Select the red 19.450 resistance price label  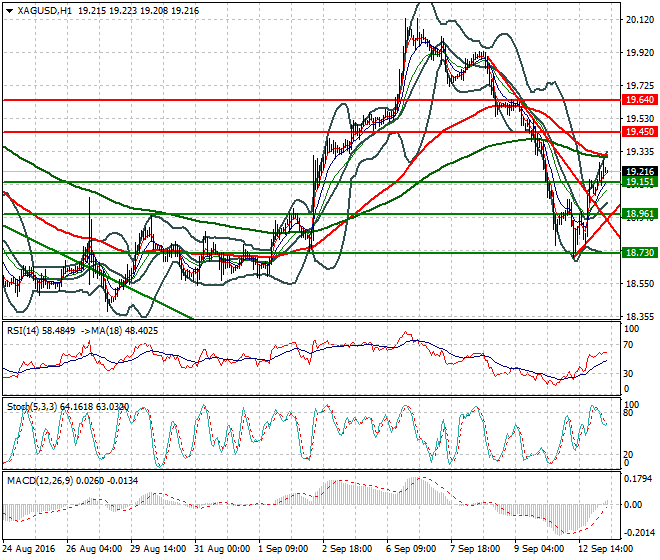coord(640,132)
